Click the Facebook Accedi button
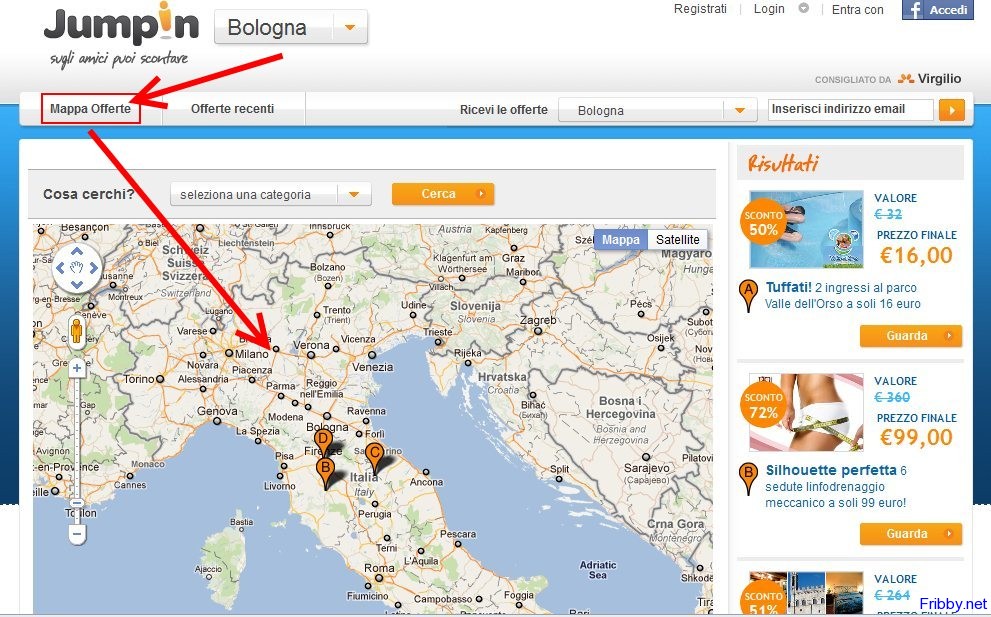This screenshot has width=991, height=617. [x=938, y=10]
